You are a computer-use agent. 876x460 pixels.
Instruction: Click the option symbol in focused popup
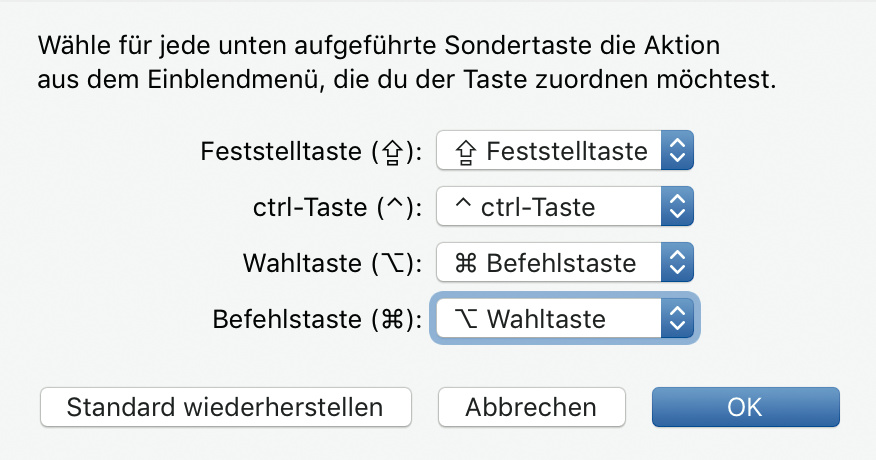tap(465, 319)
